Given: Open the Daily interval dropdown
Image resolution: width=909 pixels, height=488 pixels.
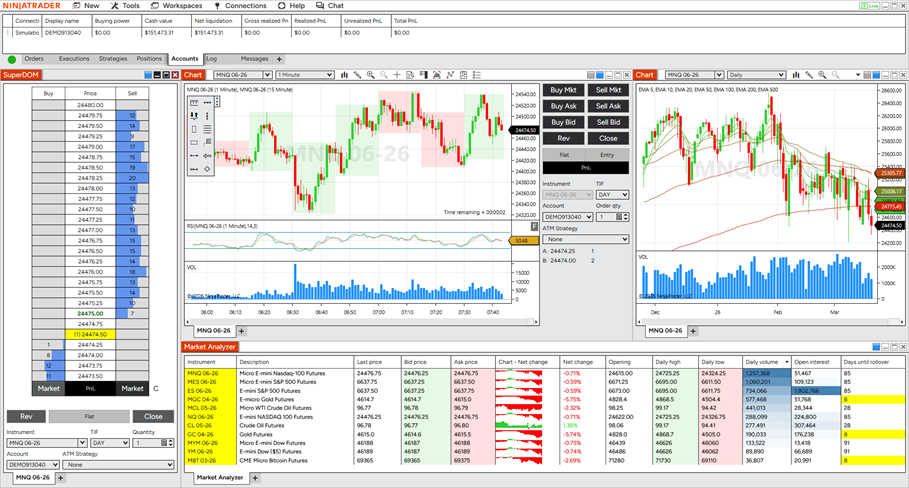Looking at the screenshot, I should (757, 75).
